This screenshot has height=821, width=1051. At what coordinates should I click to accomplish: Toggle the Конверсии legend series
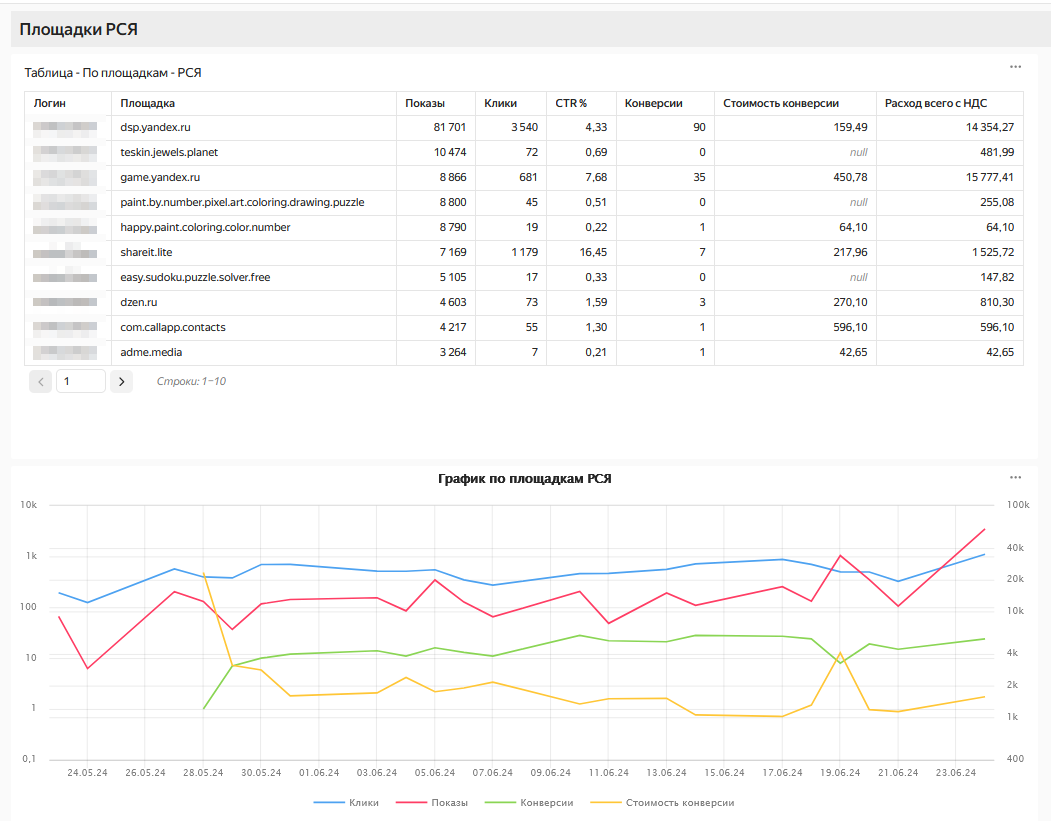(x=529, y=802)
